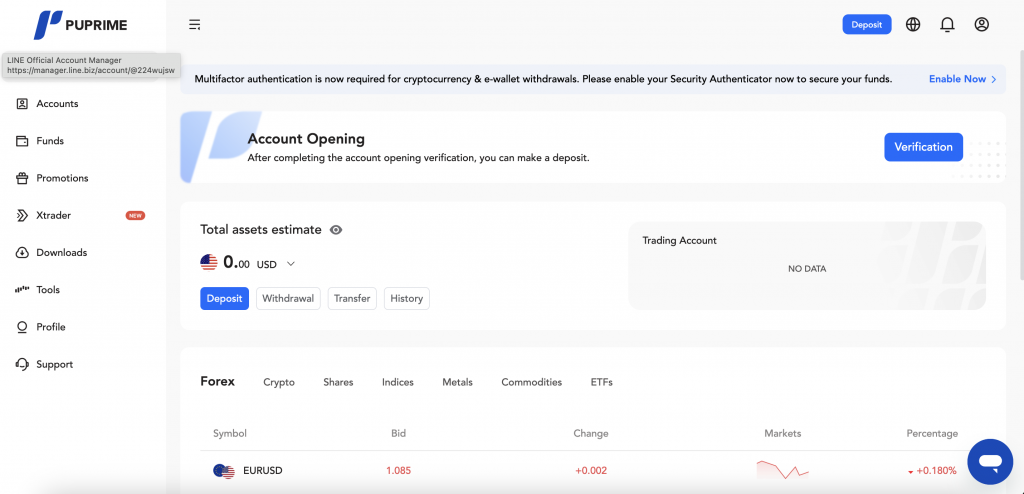Viewport: 1024px width, 494px height.
Task: Click the Withdrawal button
Action: (288, 298)
